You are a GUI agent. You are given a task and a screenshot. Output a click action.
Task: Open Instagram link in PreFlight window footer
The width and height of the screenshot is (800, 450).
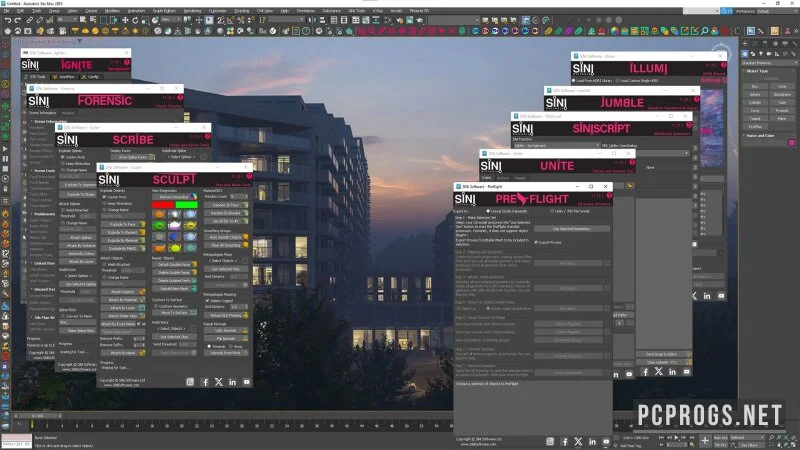(x=550, y=441)
